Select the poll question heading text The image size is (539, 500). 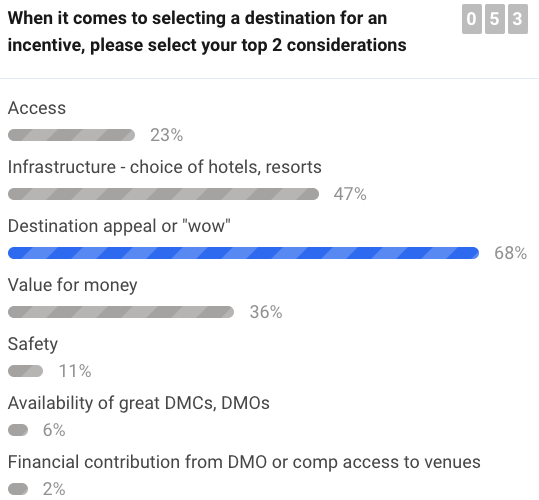(x=207, y=32)
